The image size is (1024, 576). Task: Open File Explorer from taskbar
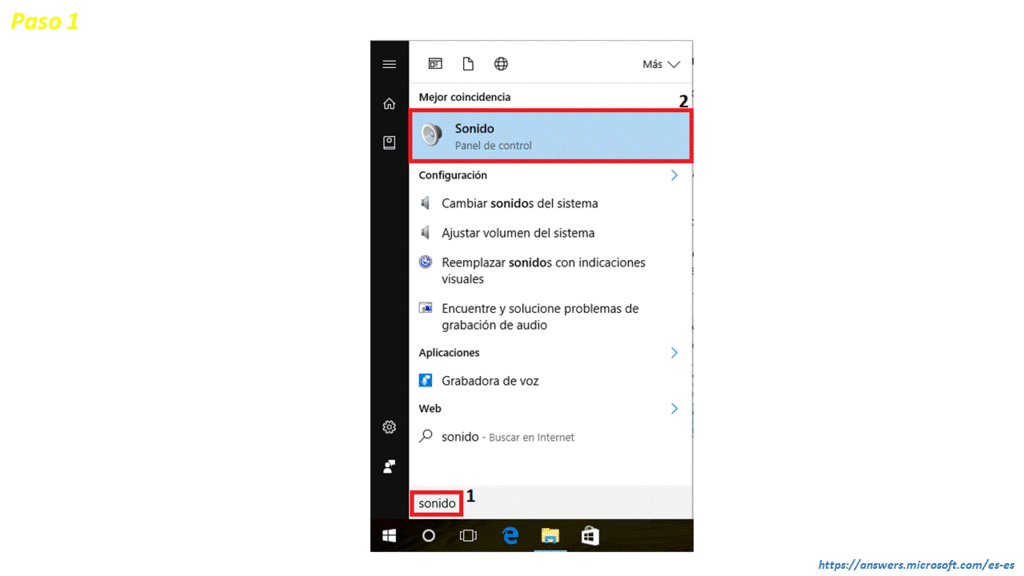click(550, 536)
